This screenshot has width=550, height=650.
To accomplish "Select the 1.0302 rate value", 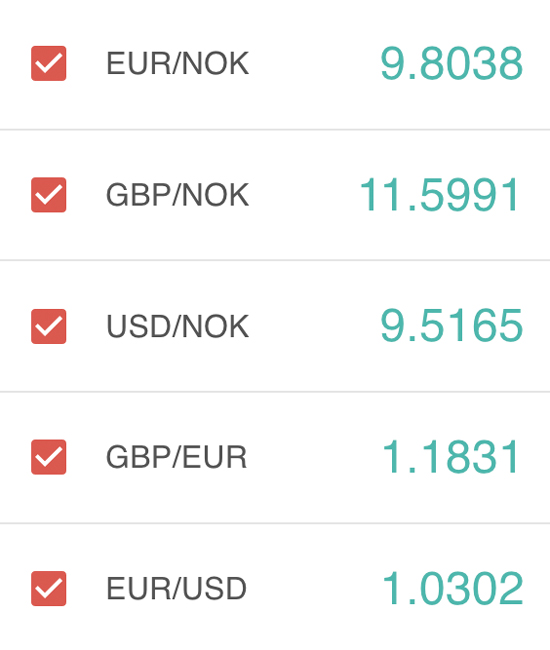I will coord(452,588).
